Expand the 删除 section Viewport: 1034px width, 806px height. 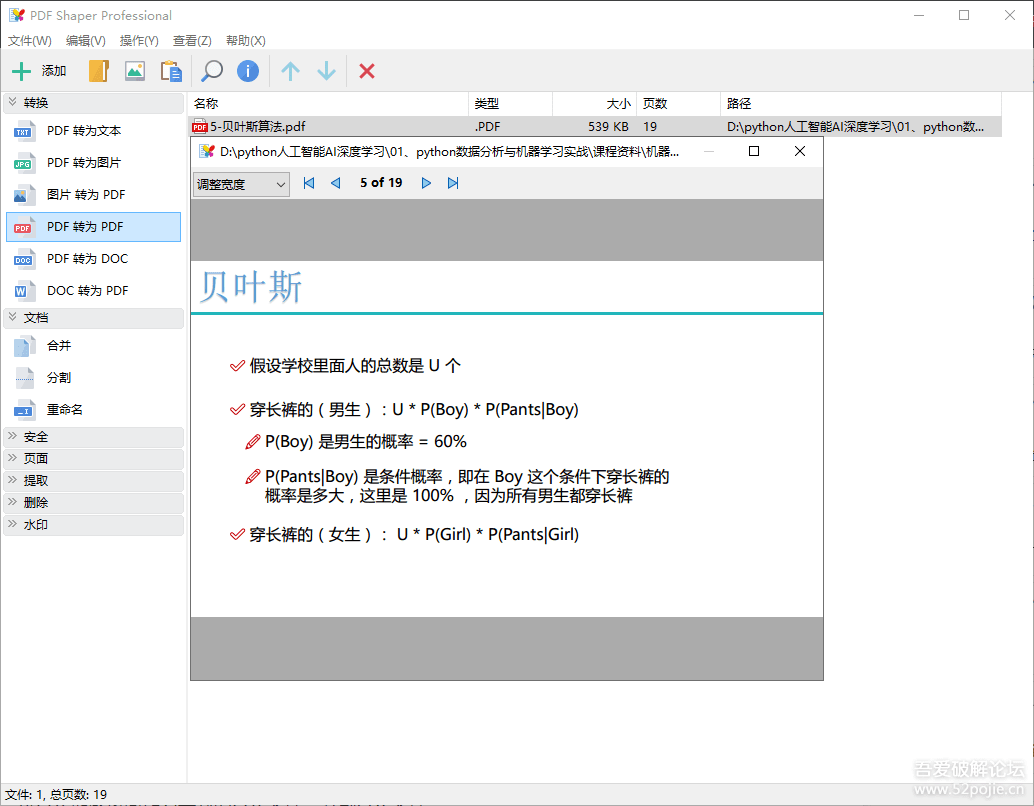(x=94, y=503)
